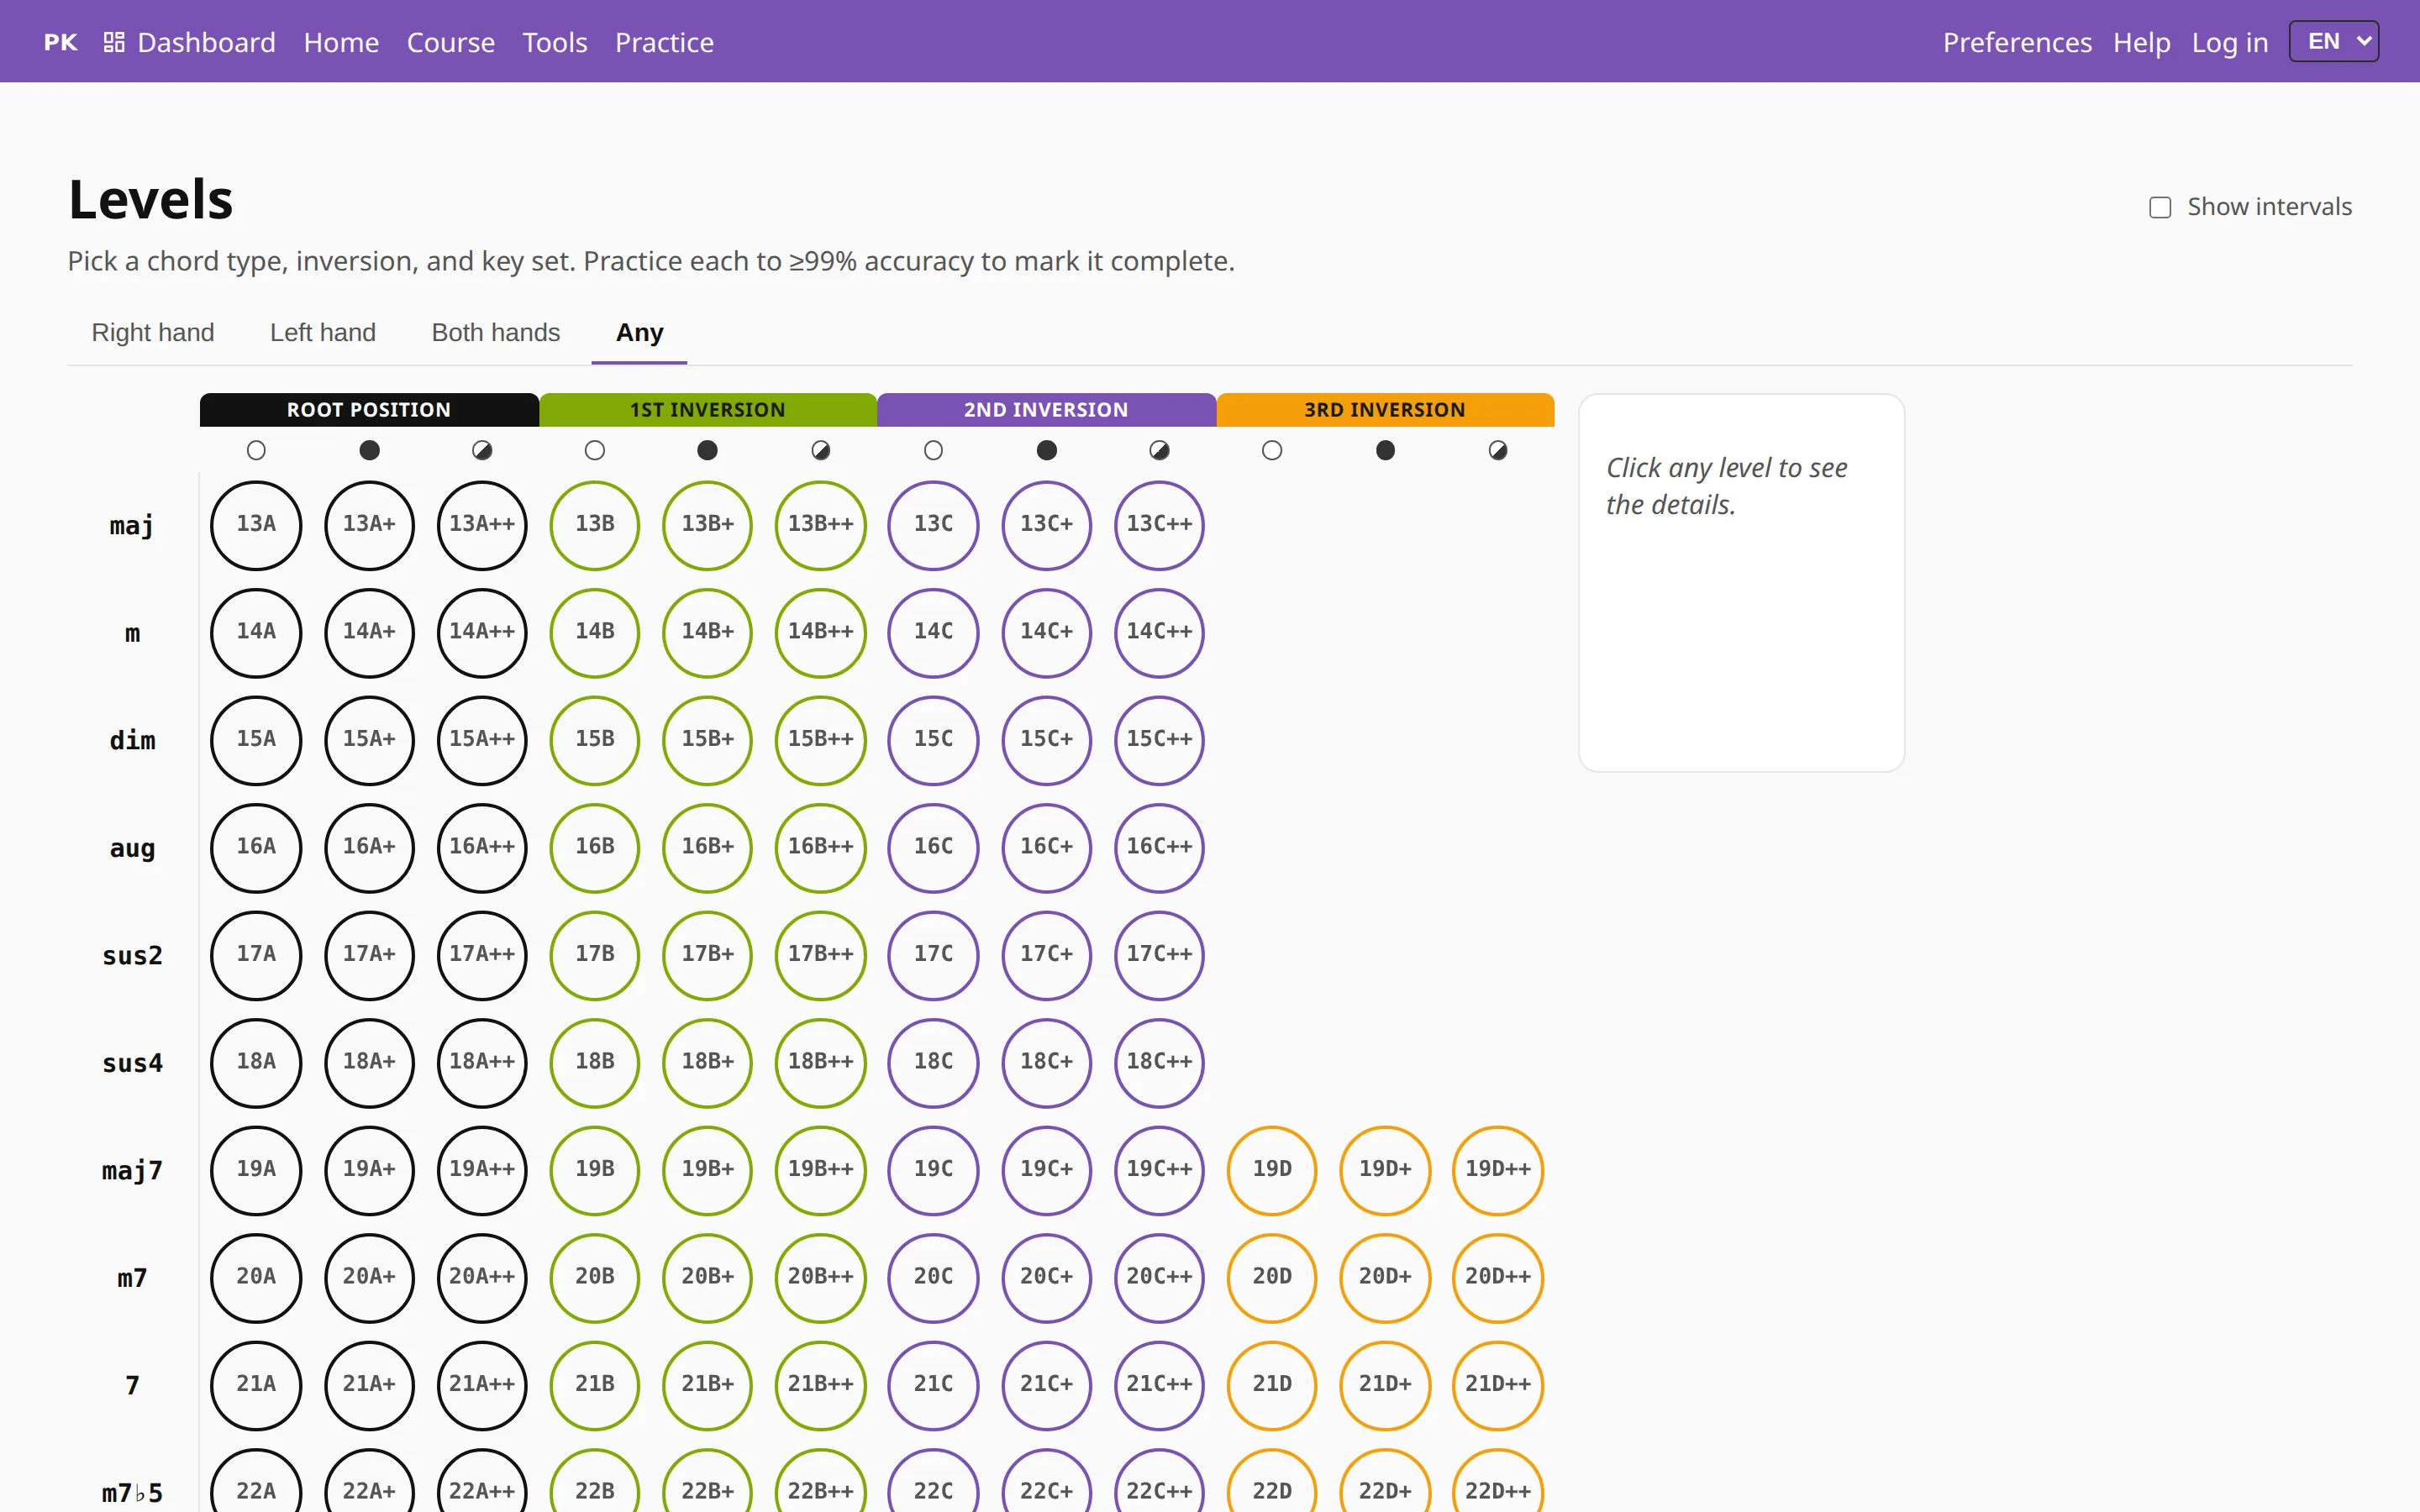
Task: Click the aug row label
Action: [132, 848]
